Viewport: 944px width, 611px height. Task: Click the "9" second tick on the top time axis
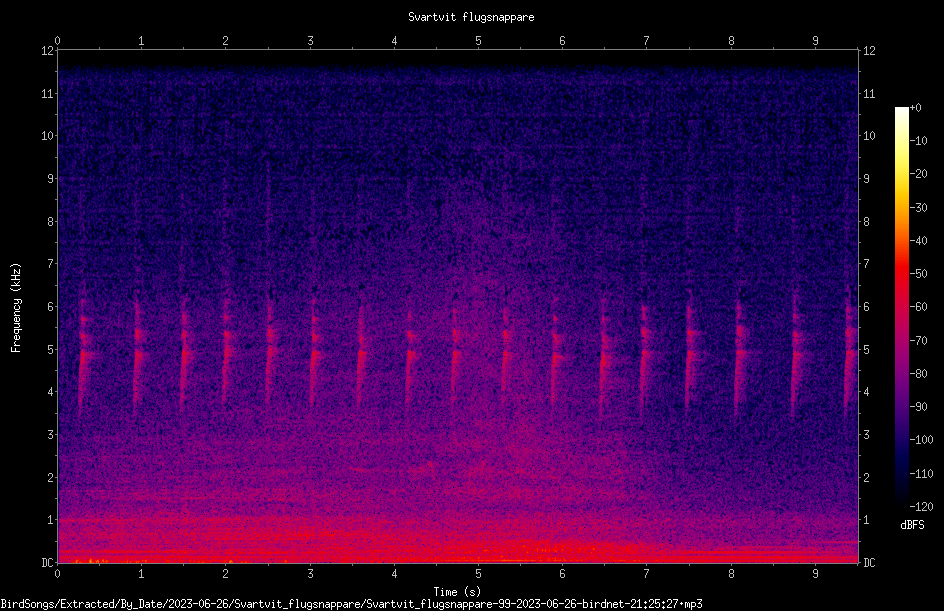(815, 41)
